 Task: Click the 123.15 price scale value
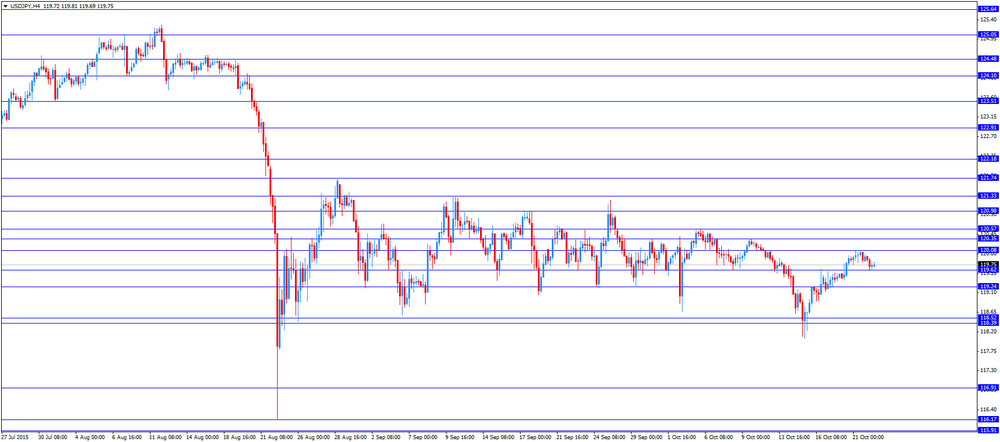point(987,117)
